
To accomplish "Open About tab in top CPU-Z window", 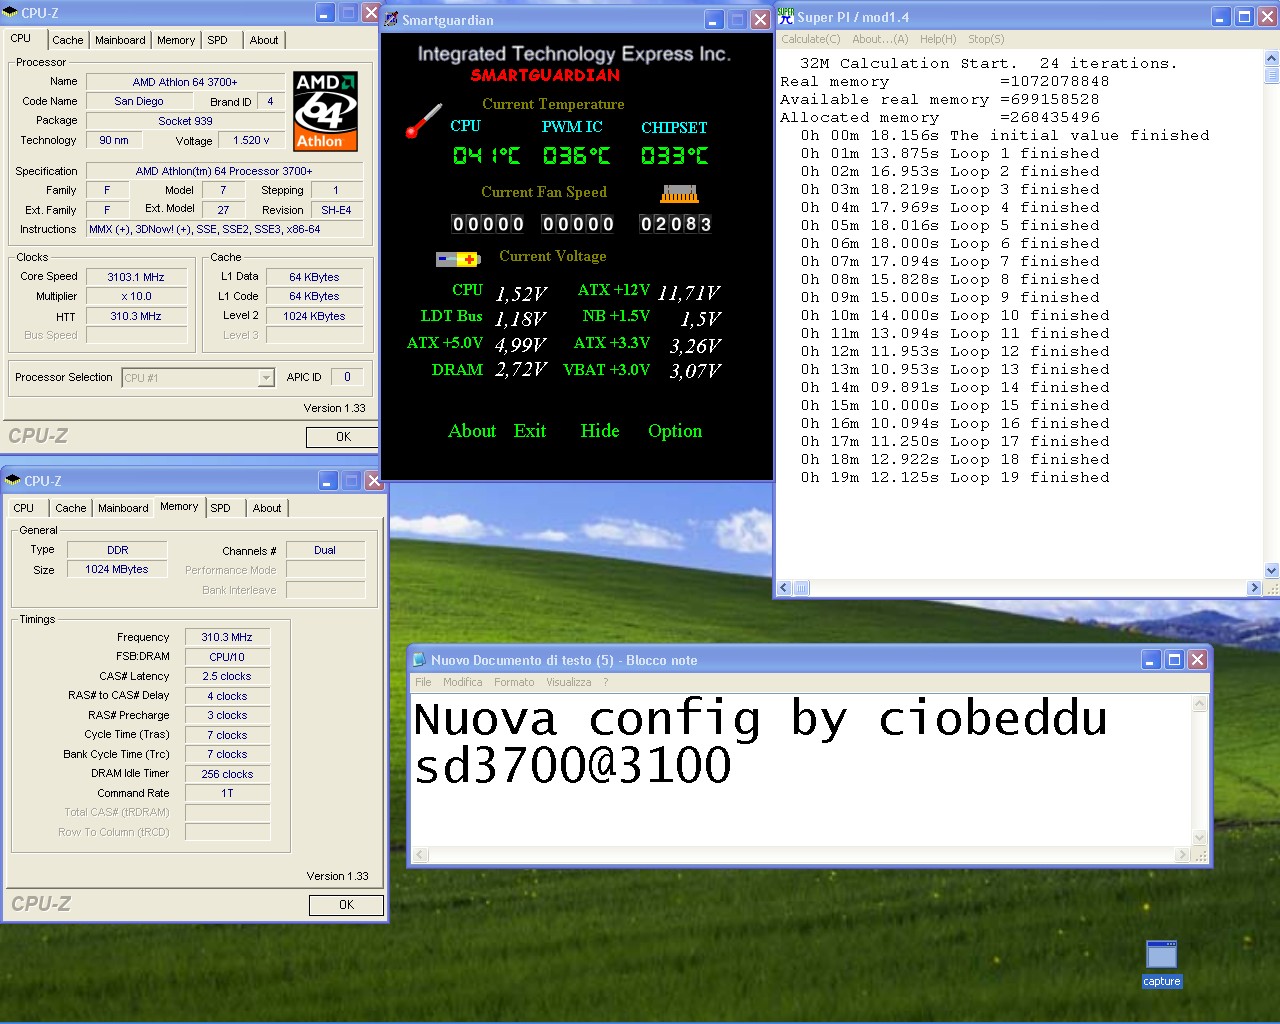I will (264, 40).
